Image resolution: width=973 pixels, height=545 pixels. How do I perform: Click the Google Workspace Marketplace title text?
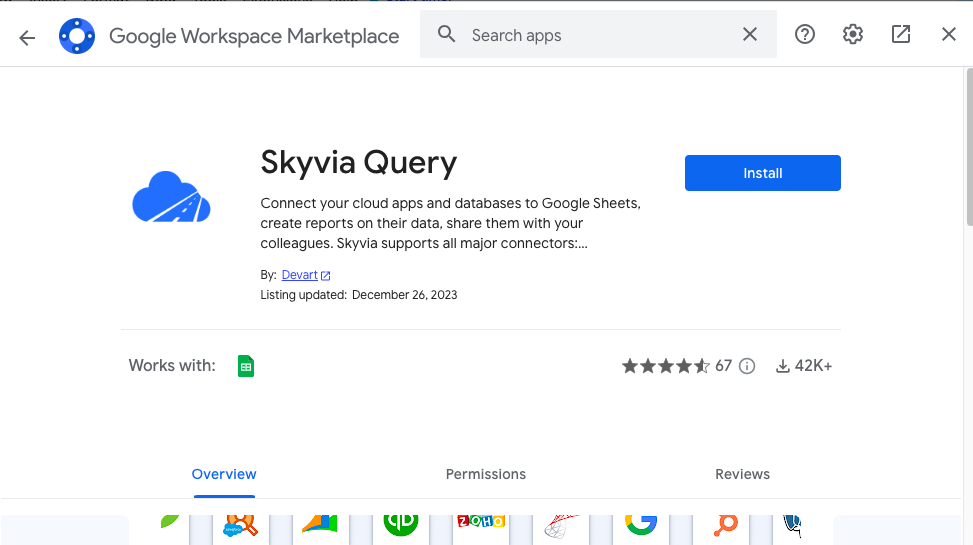254,36
